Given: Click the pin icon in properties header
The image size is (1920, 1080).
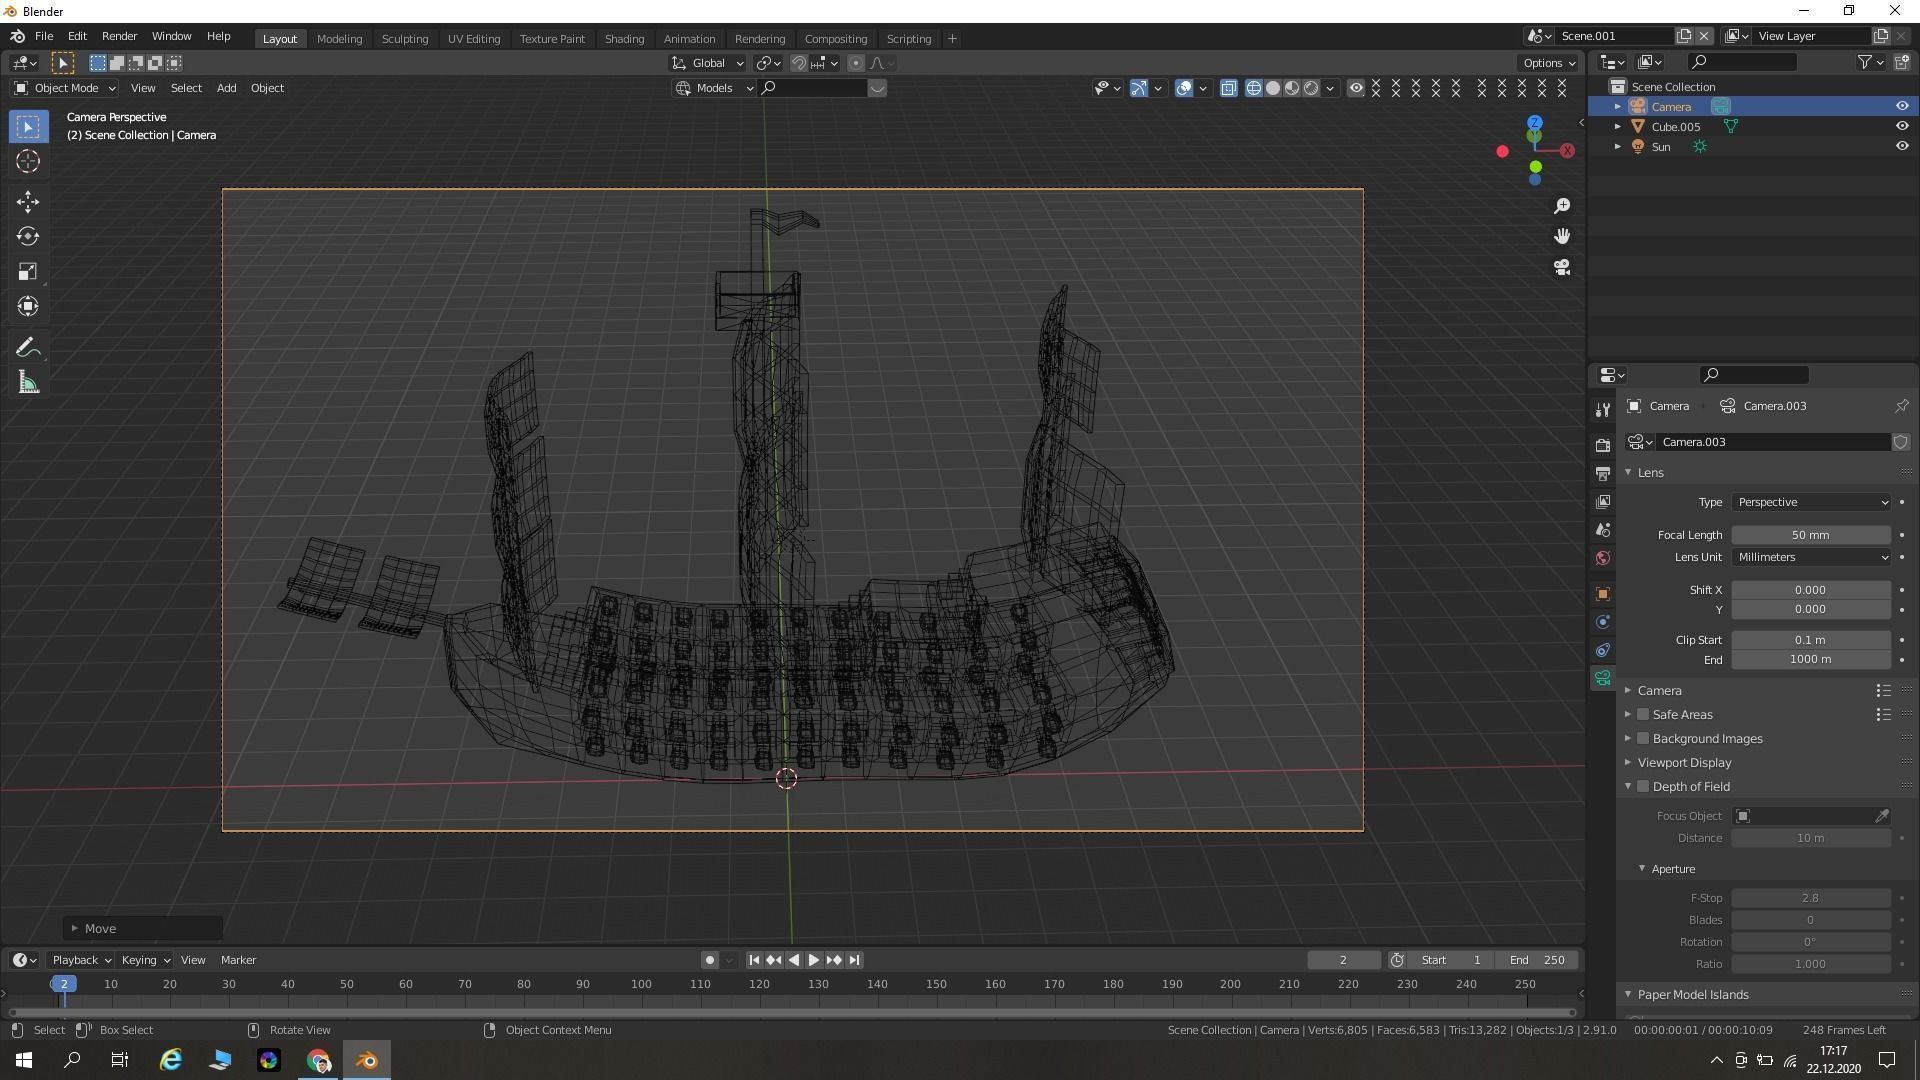Looking at the screenshot, I should click(x=1901, y=406).
